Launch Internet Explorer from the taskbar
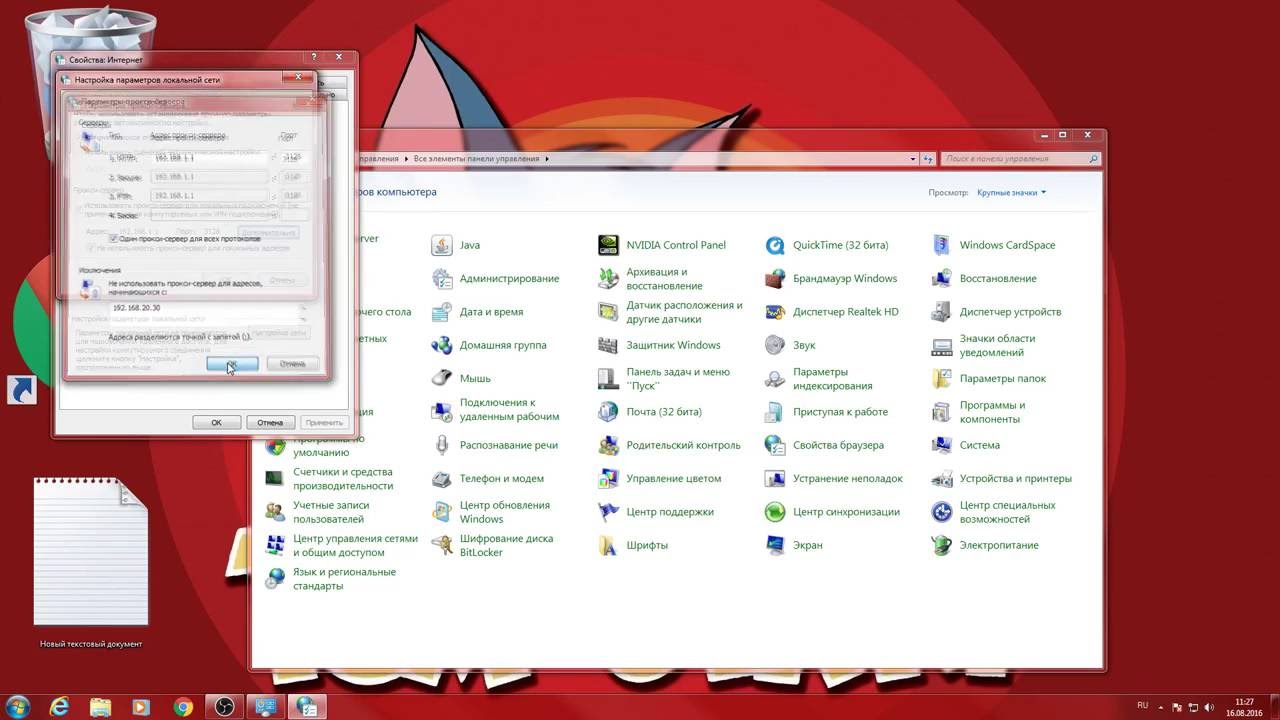The image size is (1280, 720). tap(60, 707)
